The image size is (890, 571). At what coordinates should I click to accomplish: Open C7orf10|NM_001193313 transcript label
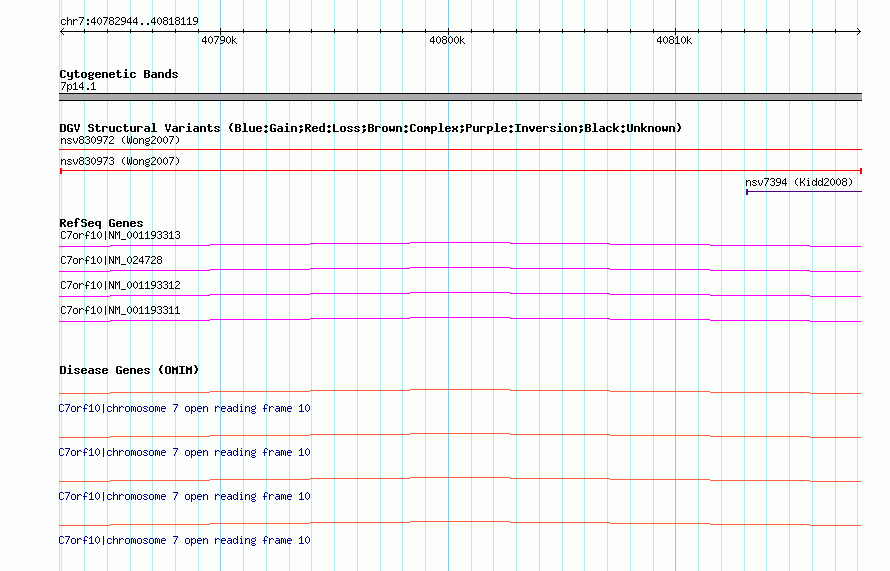(120, 235)
